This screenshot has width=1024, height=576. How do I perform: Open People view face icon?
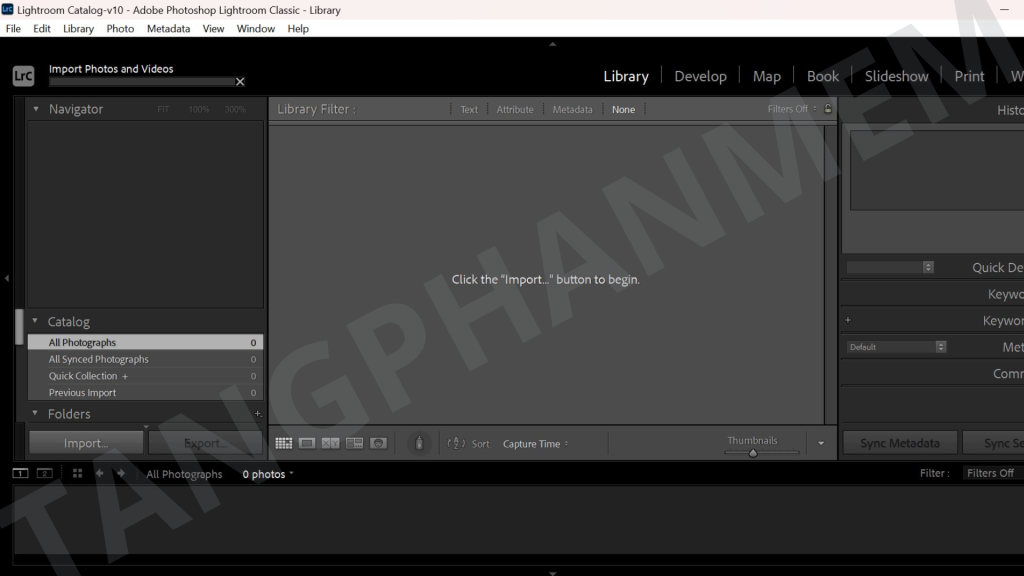tap(378, 443)
